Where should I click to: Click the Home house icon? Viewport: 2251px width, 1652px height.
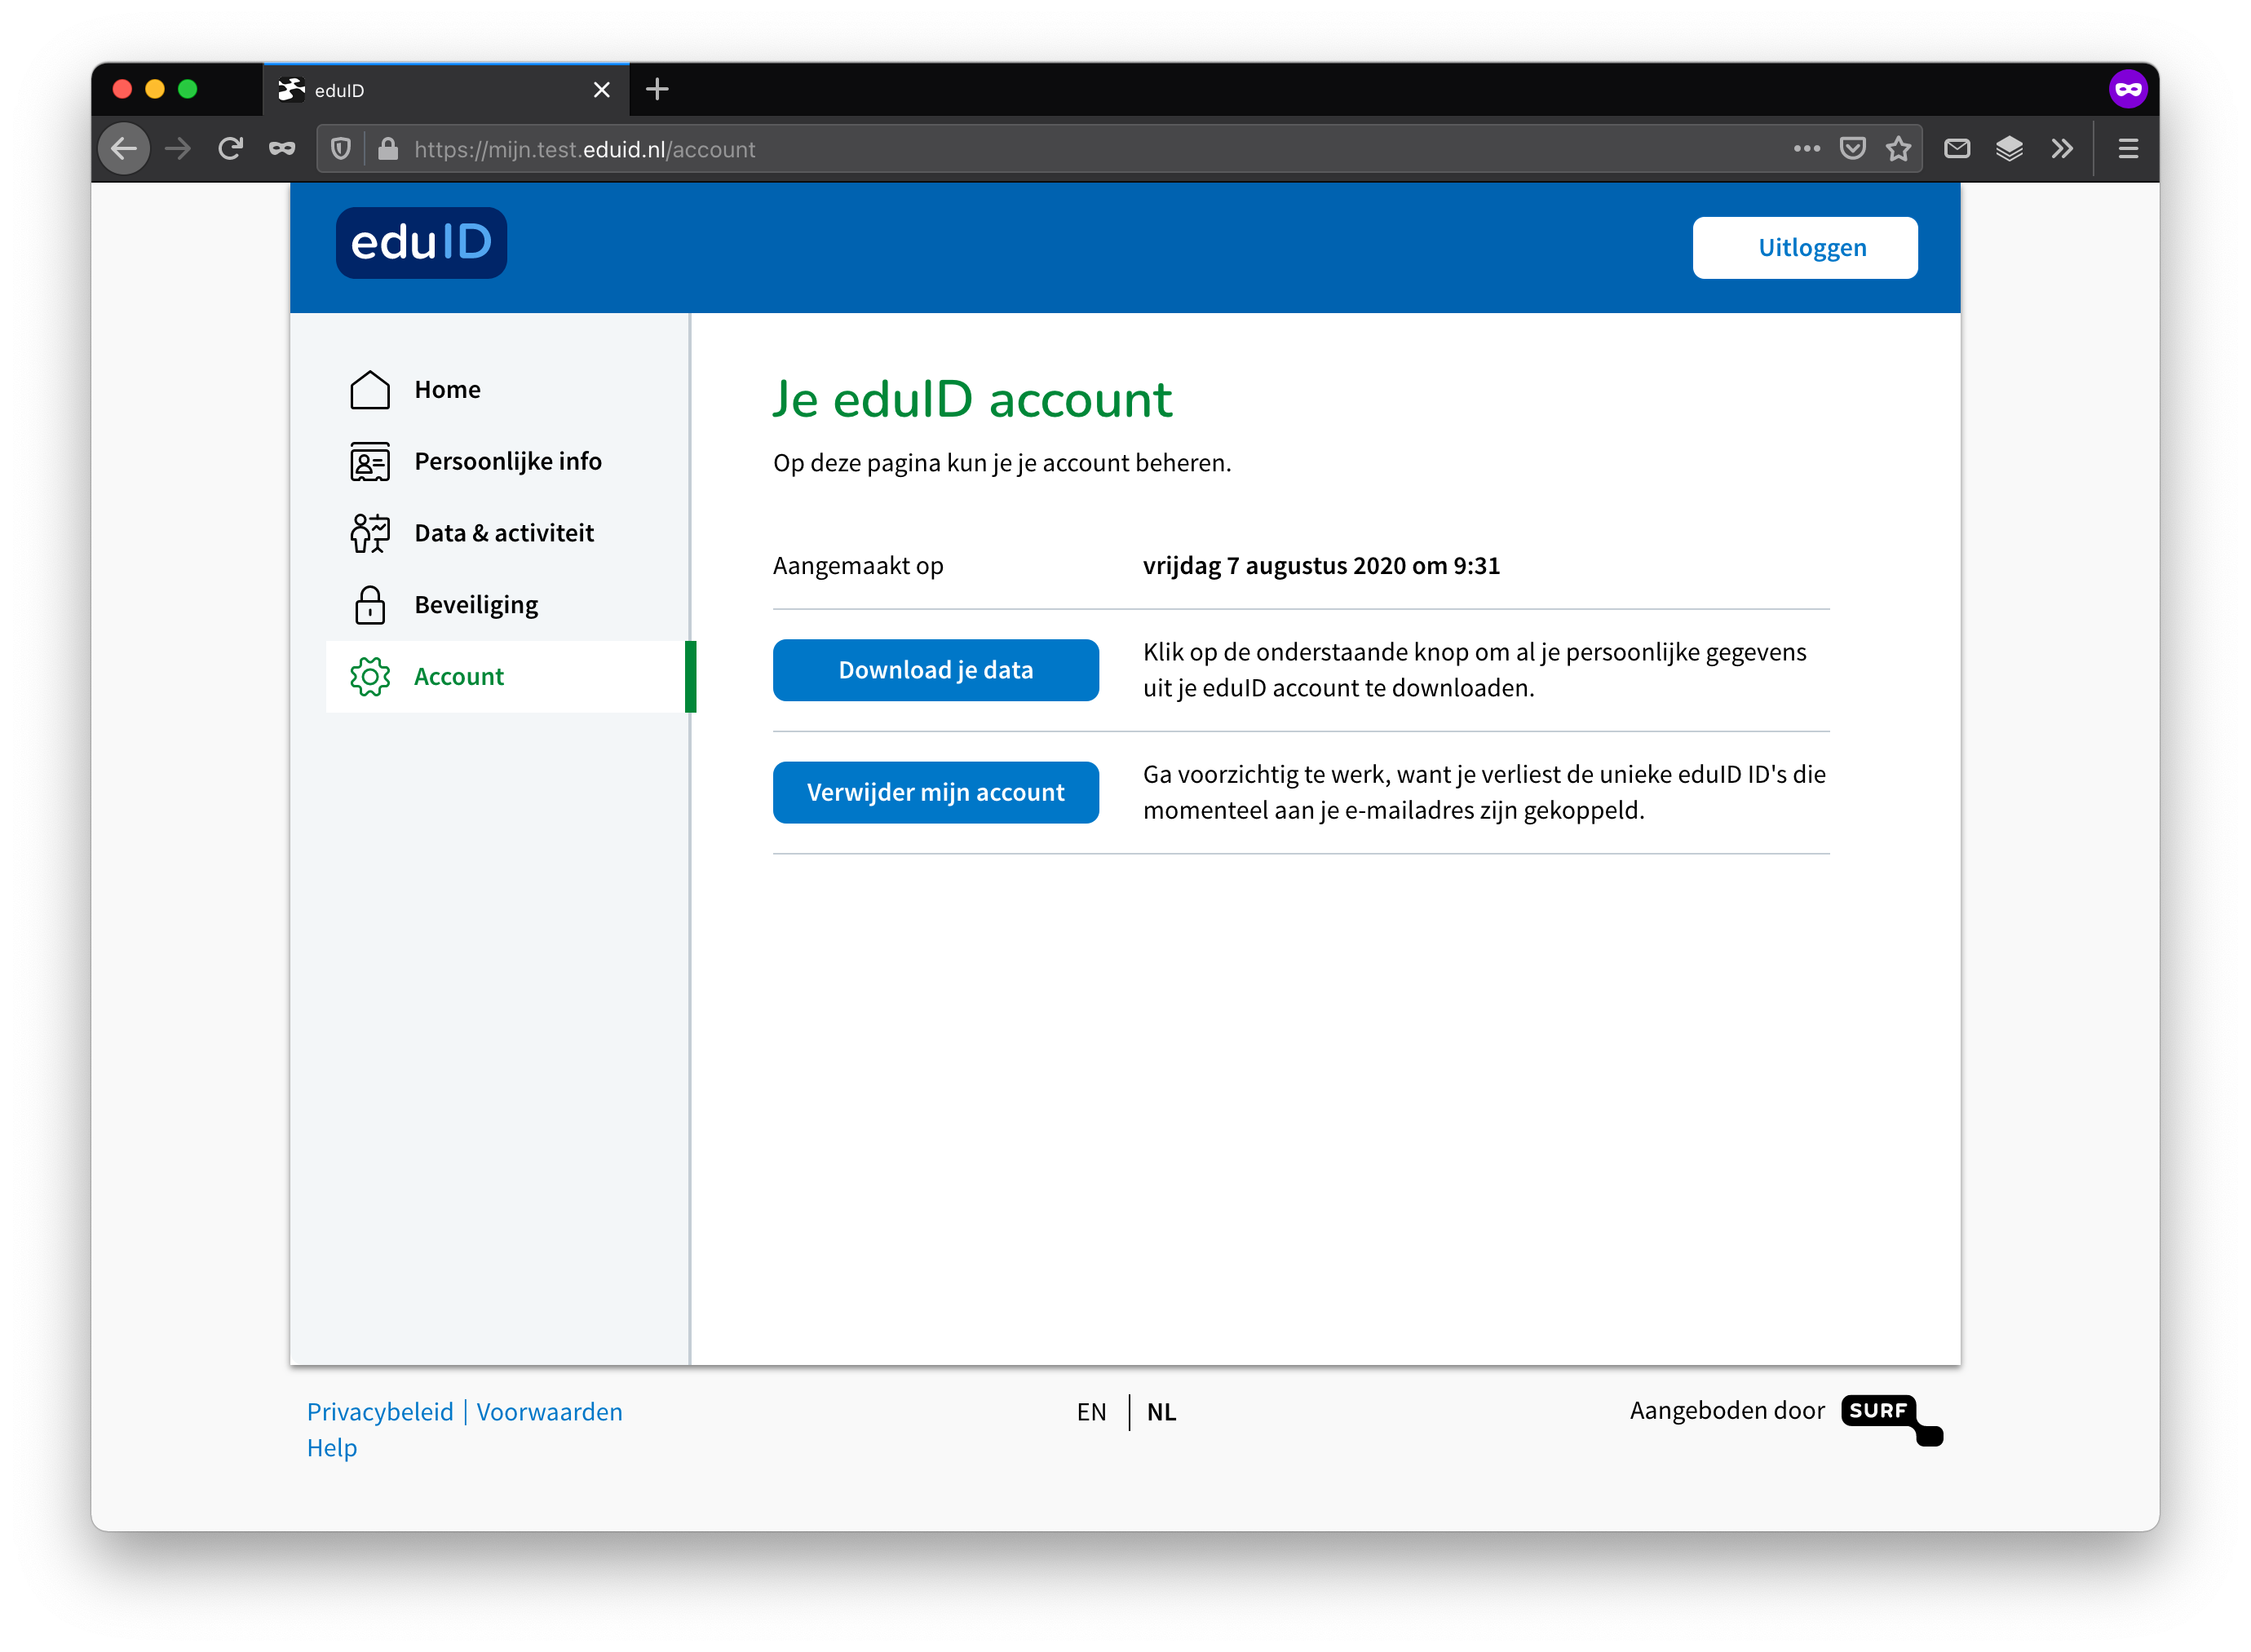point(370,390)
